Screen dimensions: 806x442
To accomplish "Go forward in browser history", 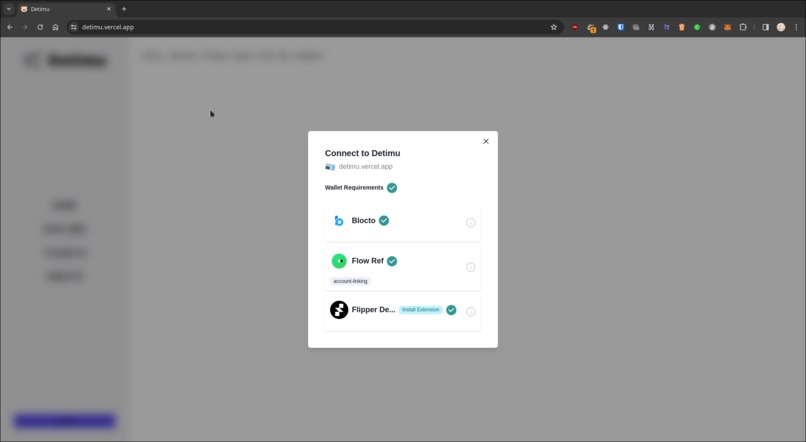I will [25, 27].
